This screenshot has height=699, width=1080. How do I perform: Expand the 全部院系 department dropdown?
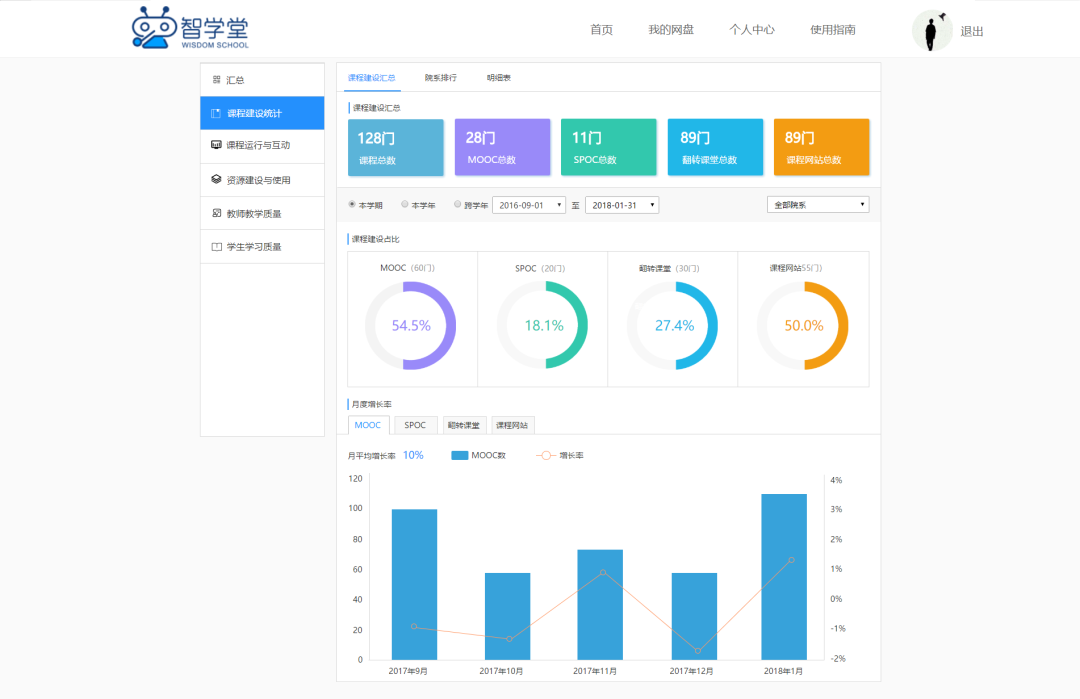tap(818, 205)
